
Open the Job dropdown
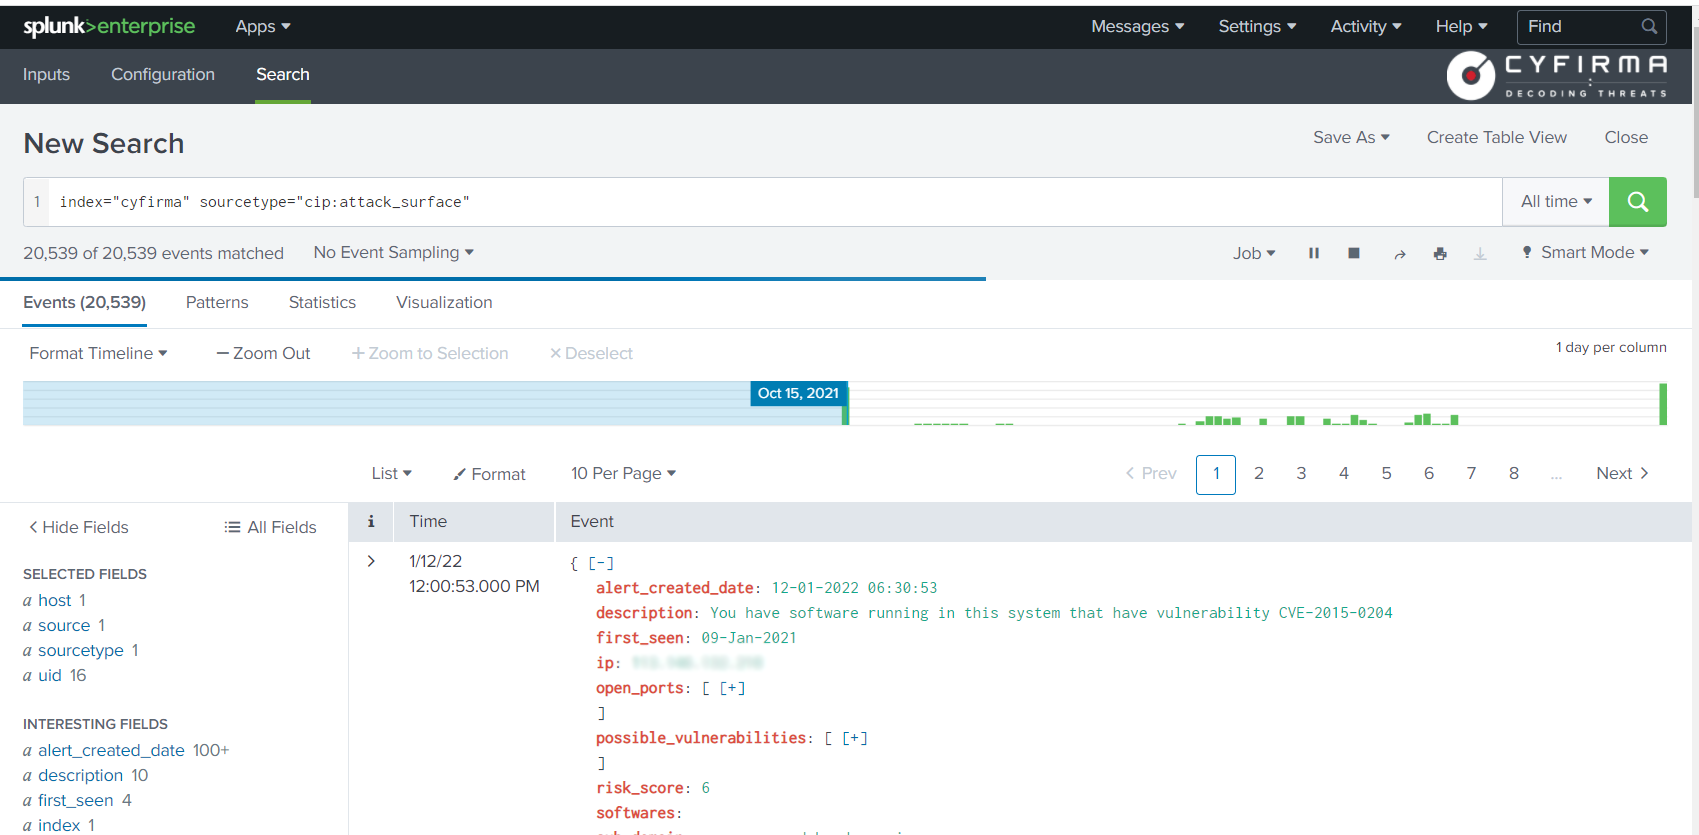1254,254
